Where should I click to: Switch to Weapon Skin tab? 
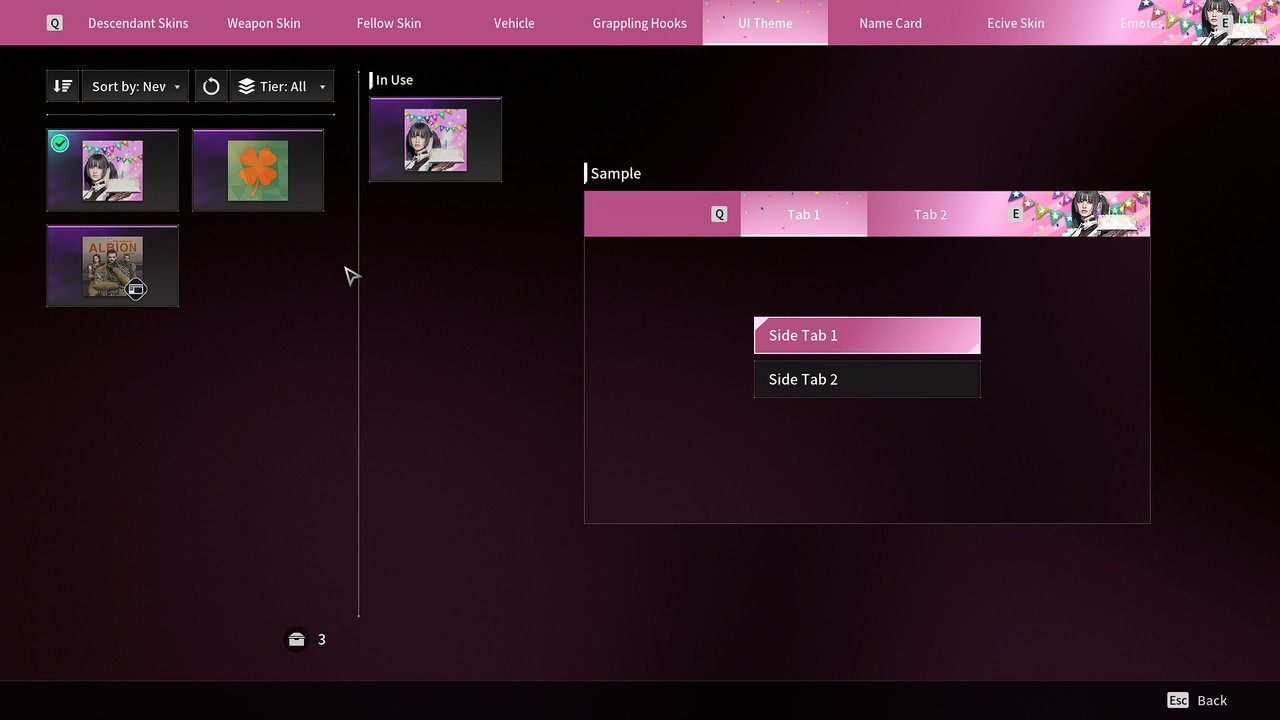point(264,23)
